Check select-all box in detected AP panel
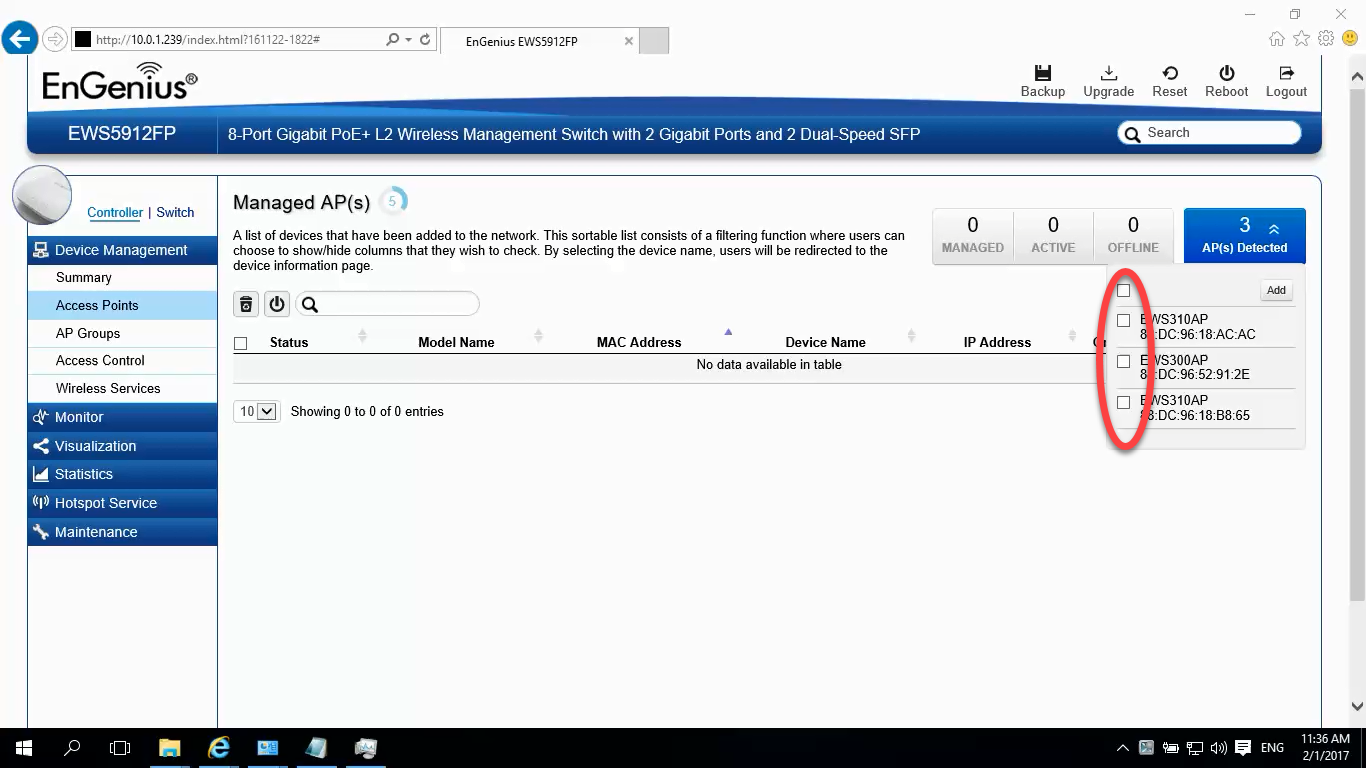This screenshot has width=1366, height=768. click(1123, 290)
